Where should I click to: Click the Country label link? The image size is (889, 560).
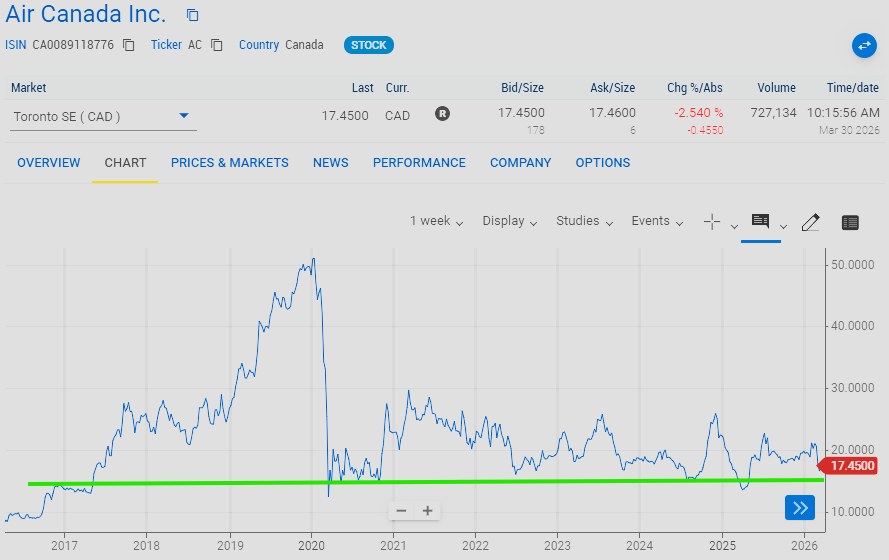(x=259, y=45)
